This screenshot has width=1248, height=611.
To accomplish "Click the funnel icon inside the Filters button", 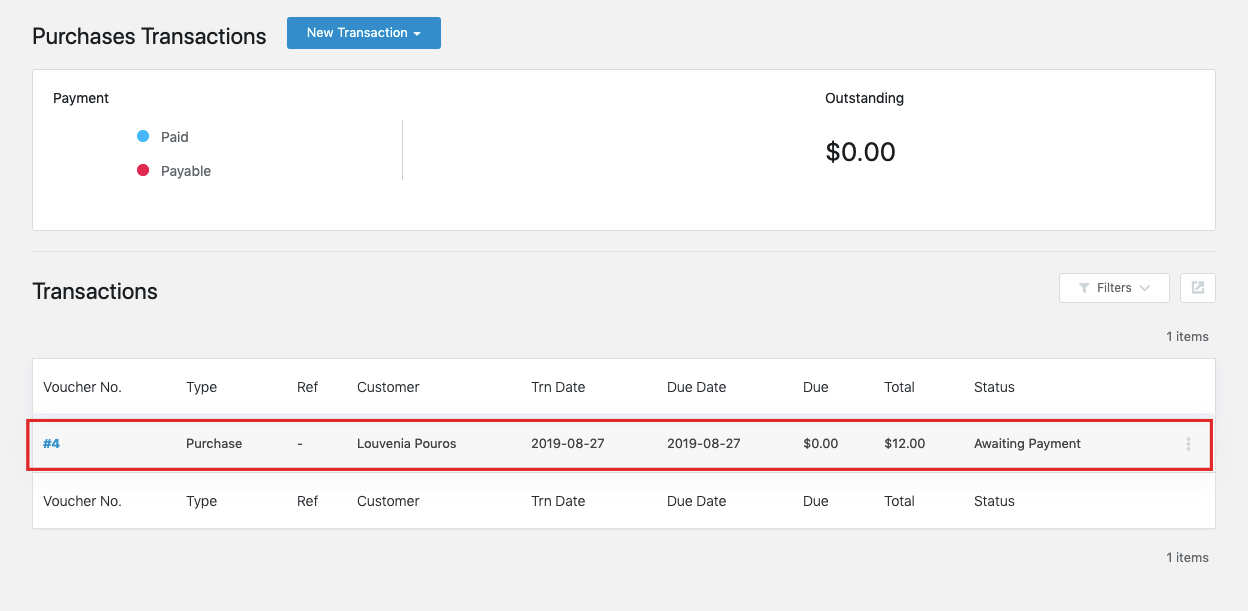I will [1087, 288].
